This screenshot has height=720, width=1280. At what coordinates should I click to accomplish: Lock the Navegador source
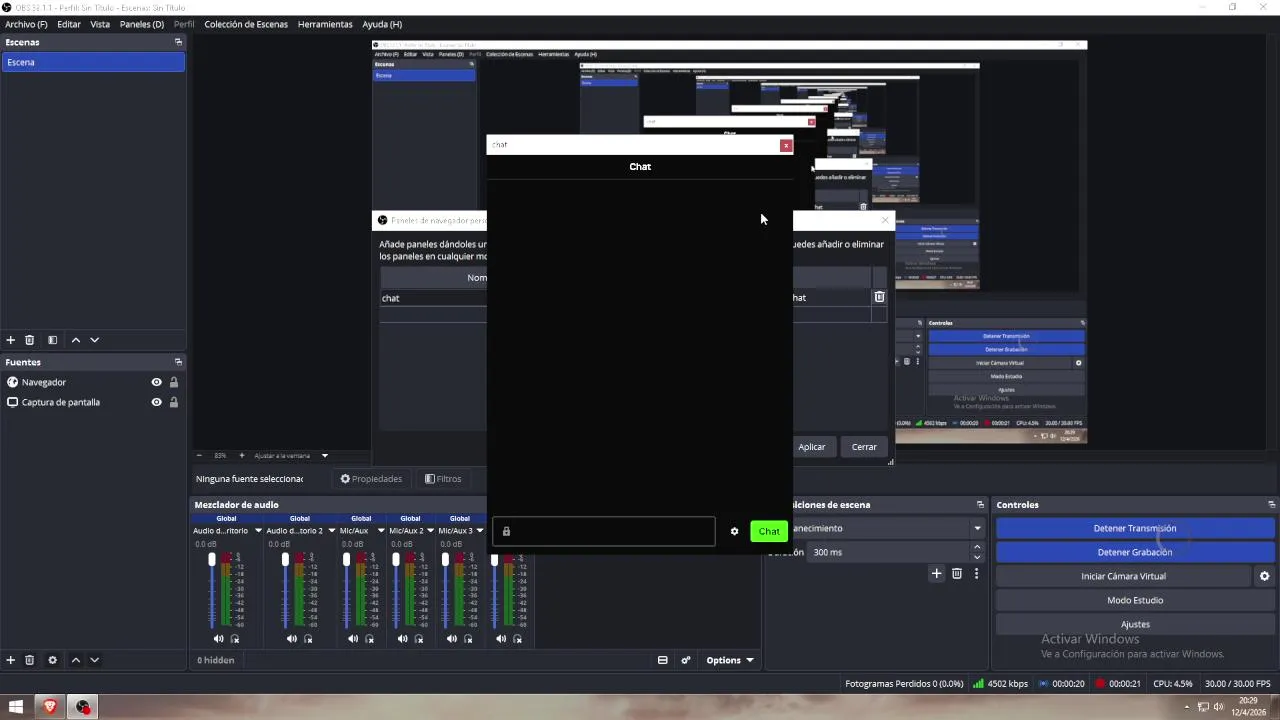tap(174, 382)
